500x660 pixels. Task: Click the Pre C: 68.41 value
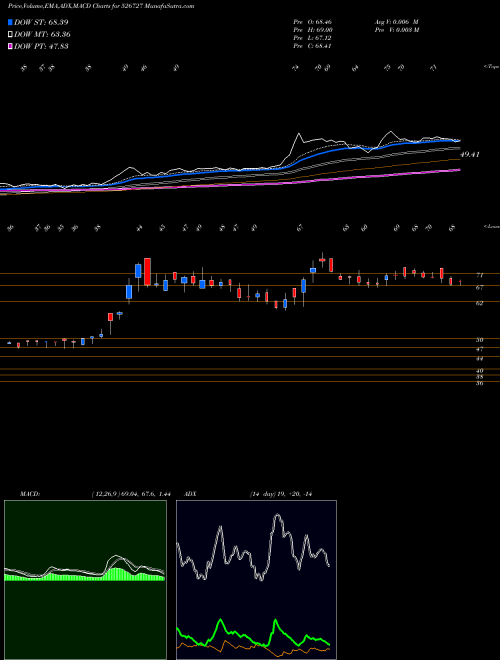[312, 46]
